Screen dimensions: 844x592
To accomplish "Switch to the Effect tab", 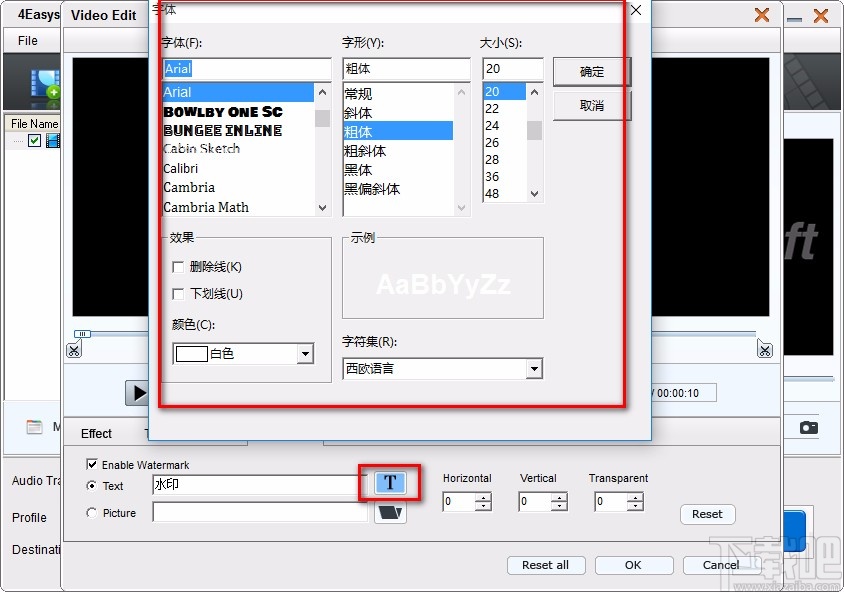I will coord(97,433).
